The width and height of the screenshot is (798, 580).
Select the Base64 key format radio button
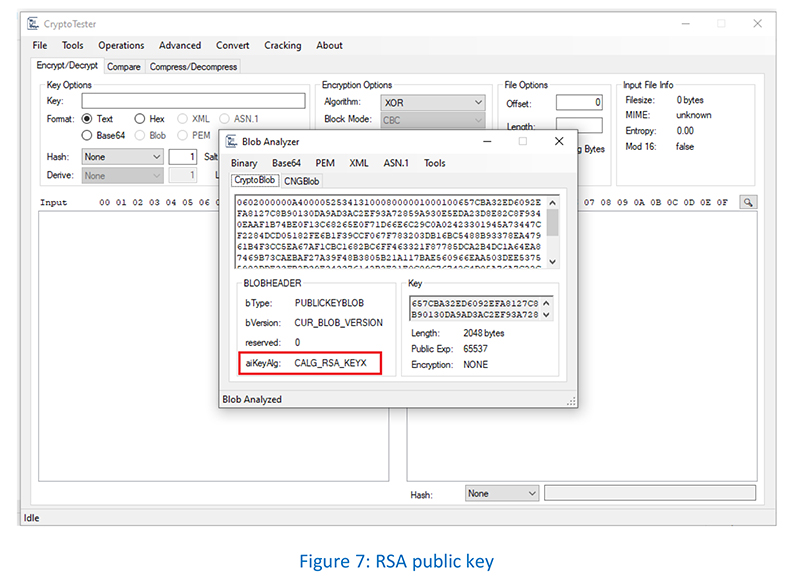(87, 135)
